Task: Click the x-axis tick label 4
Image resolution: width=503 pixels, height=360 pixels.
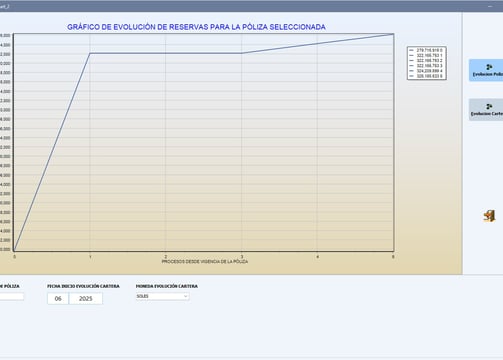Action: pyautogui.click(x=318, y=257)
